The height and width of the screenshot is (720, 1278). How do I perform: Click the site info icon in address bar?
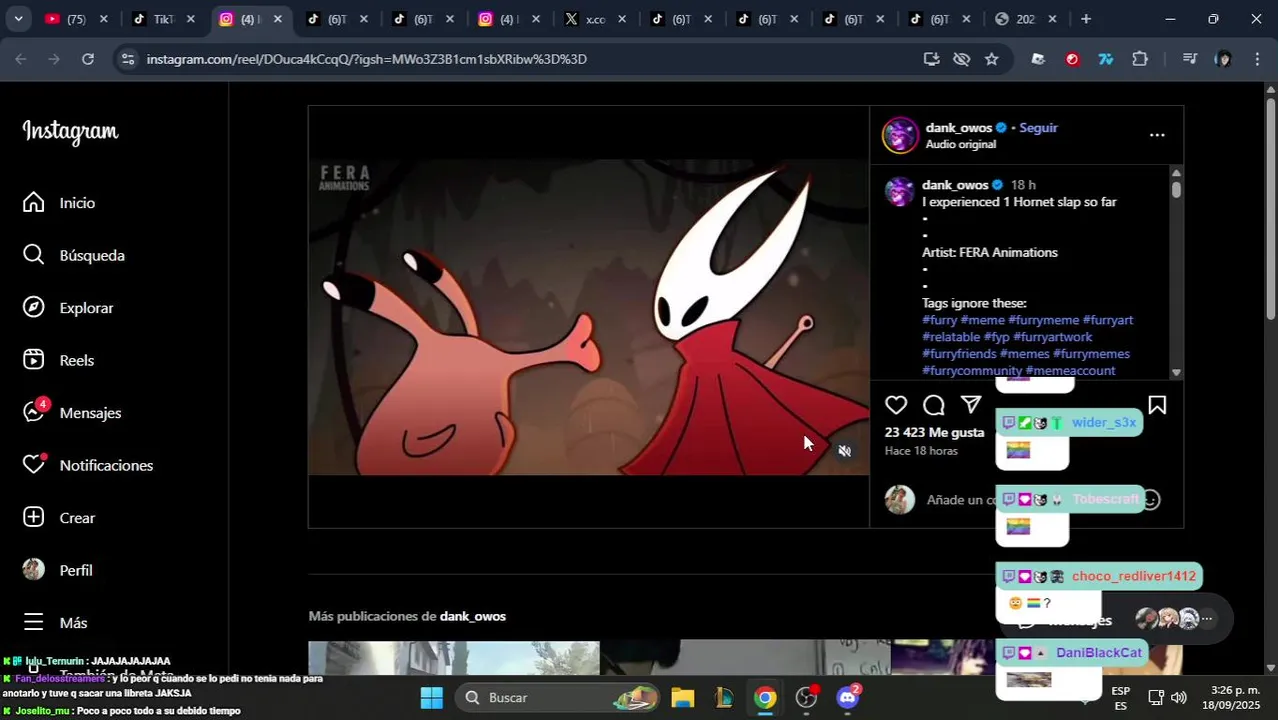click(127, 59)
